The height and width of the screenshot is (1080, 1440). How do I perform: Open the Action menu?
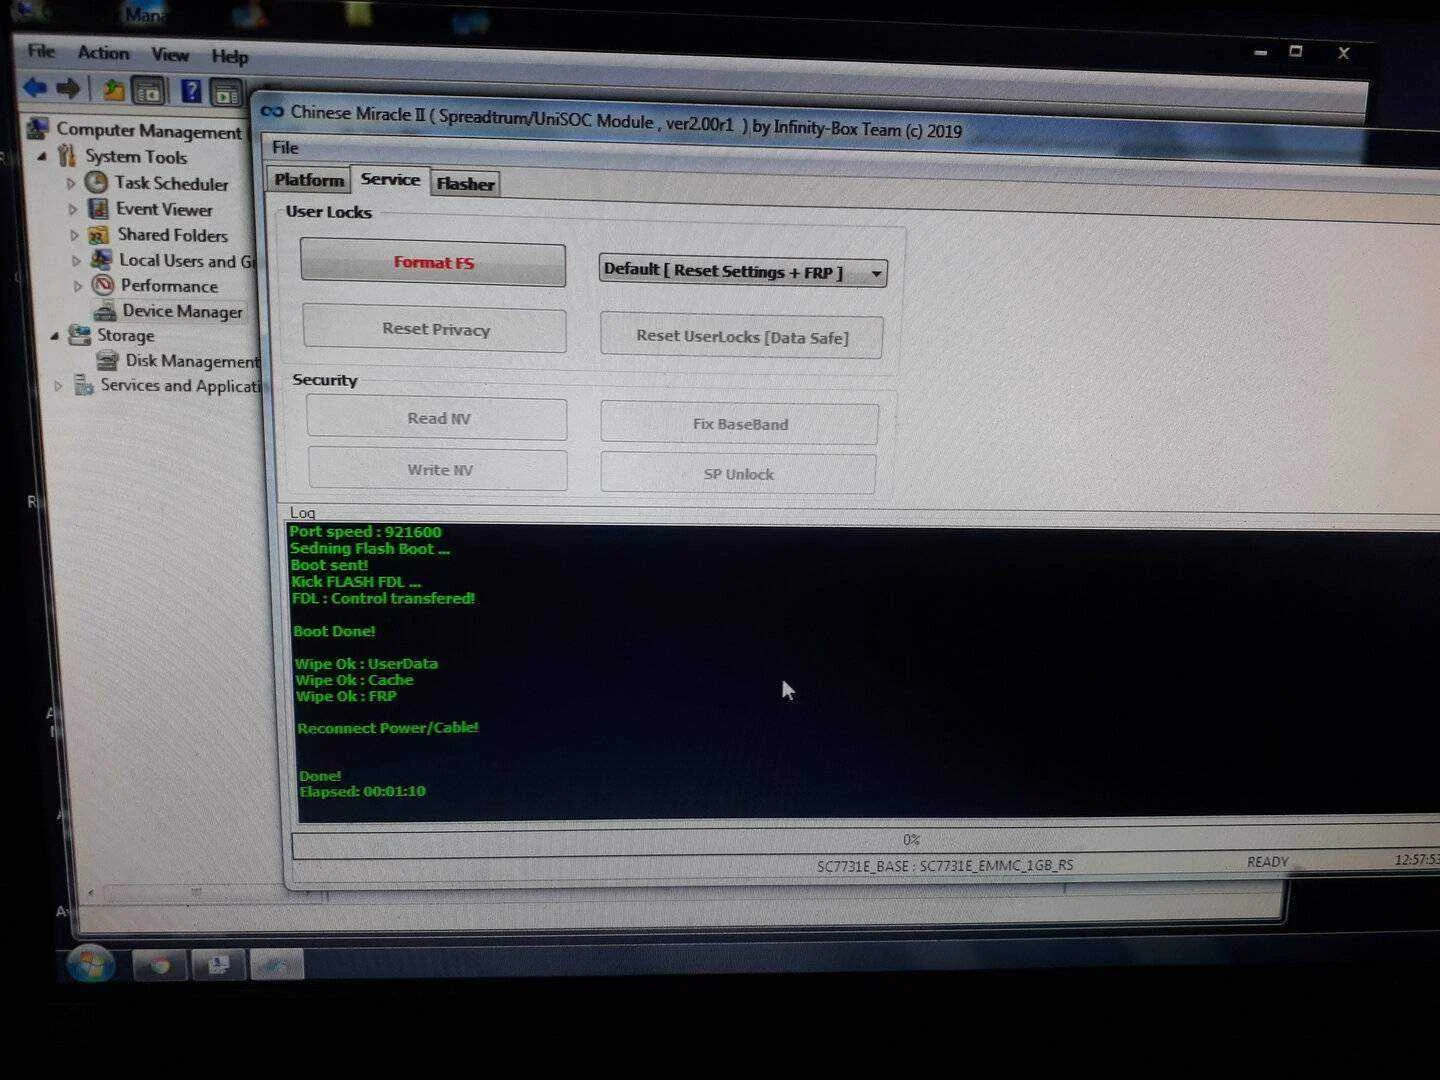pos(103,53)
